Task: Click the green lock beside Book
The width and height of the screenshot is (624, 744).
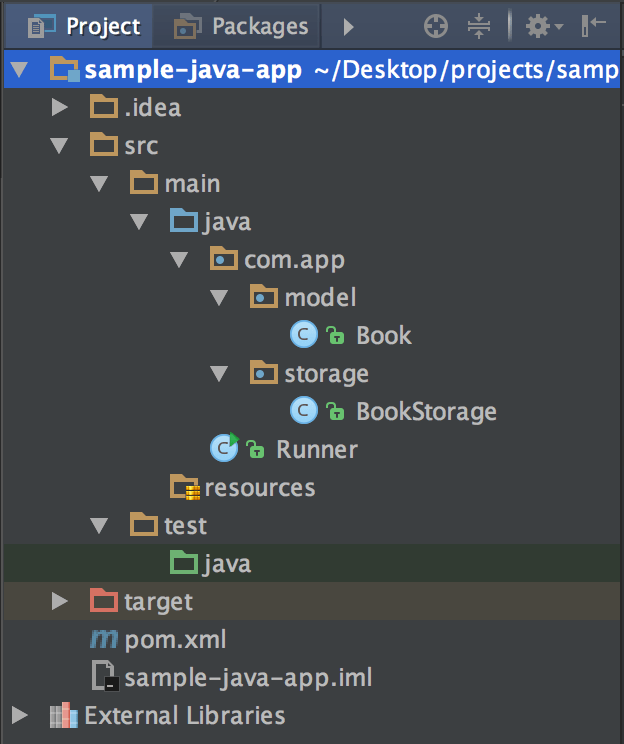Action: 335,335
